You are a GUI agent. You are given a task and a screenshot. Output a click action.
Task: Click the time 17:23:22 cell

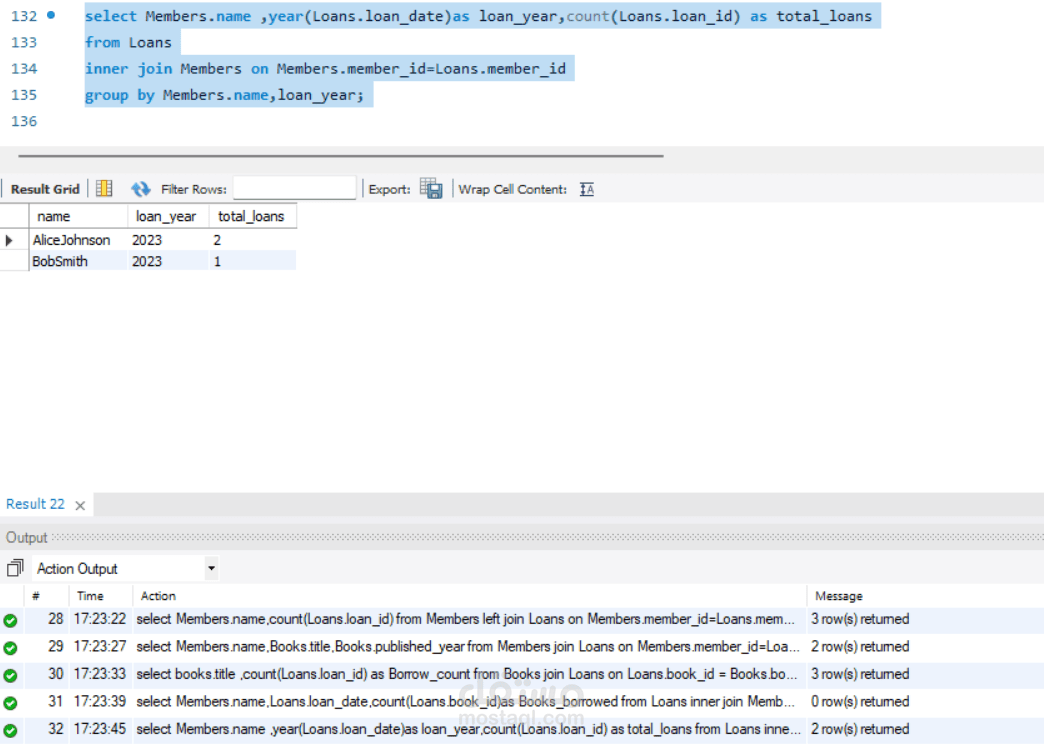pos(100,619)
